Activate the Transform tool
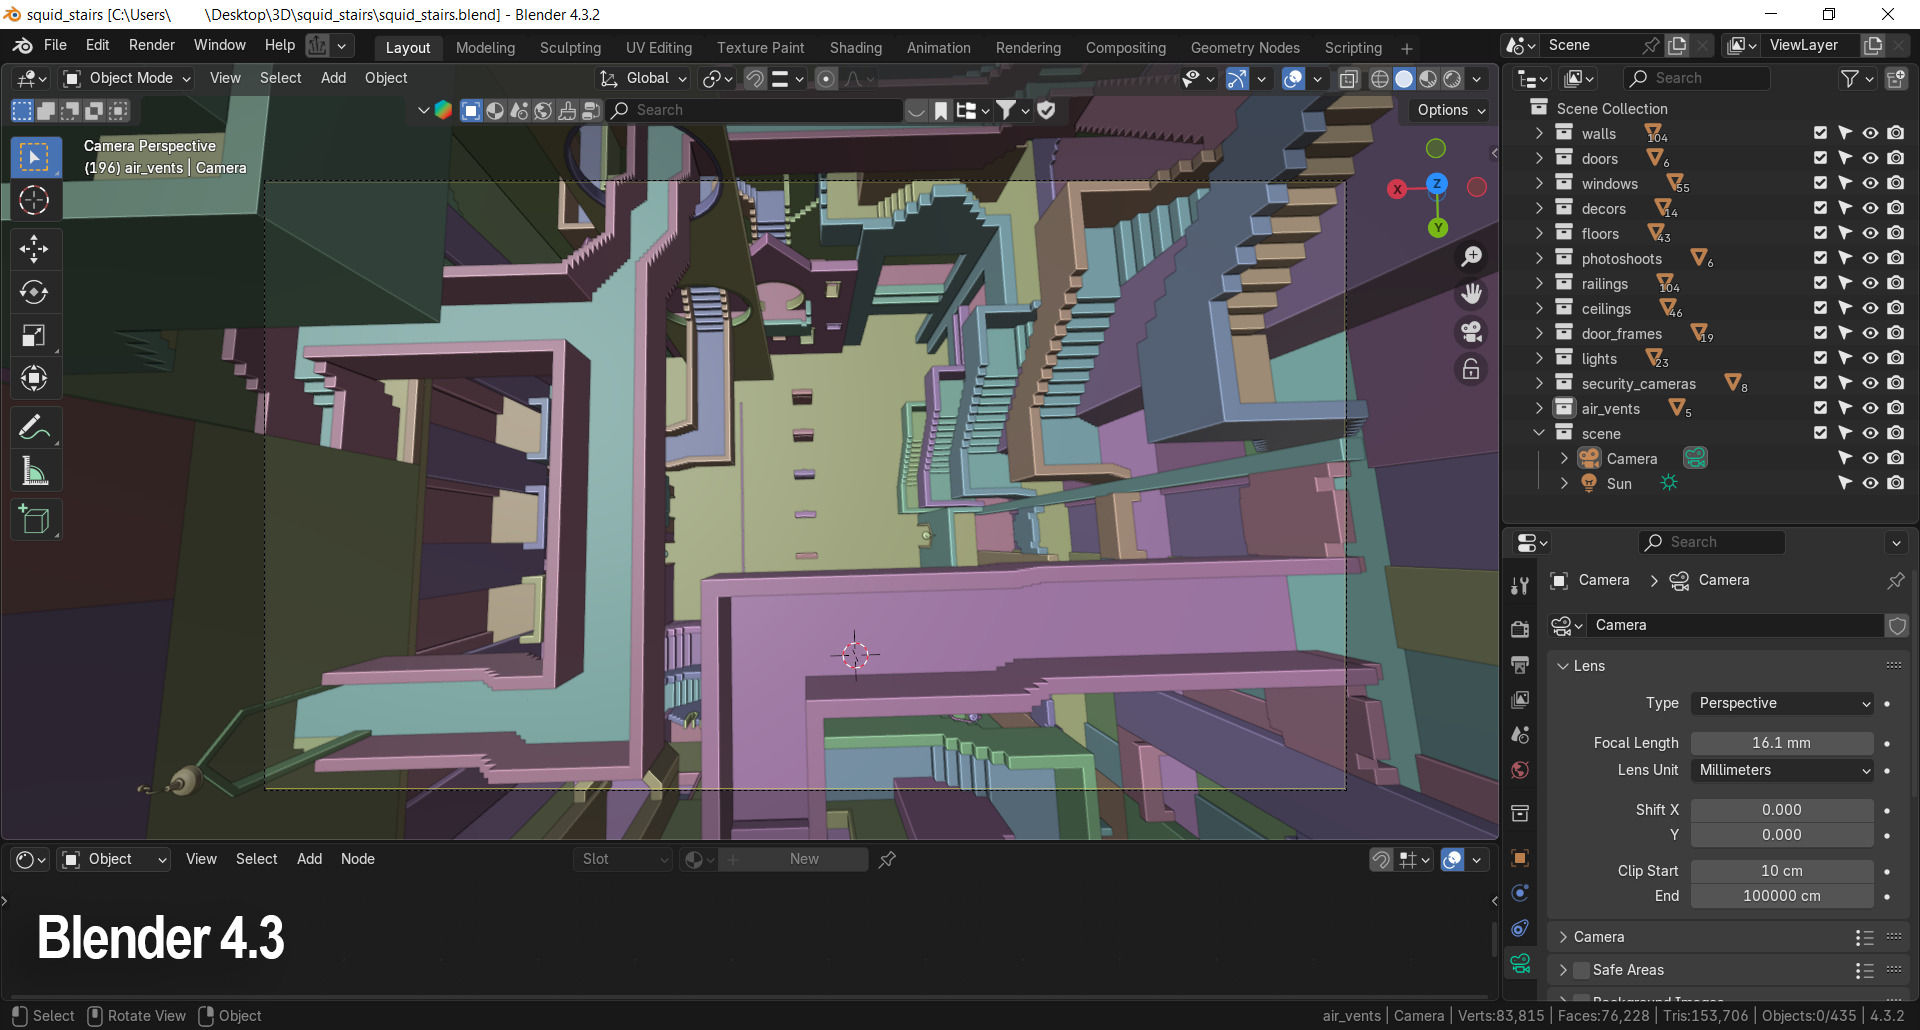 click(35, 378)
